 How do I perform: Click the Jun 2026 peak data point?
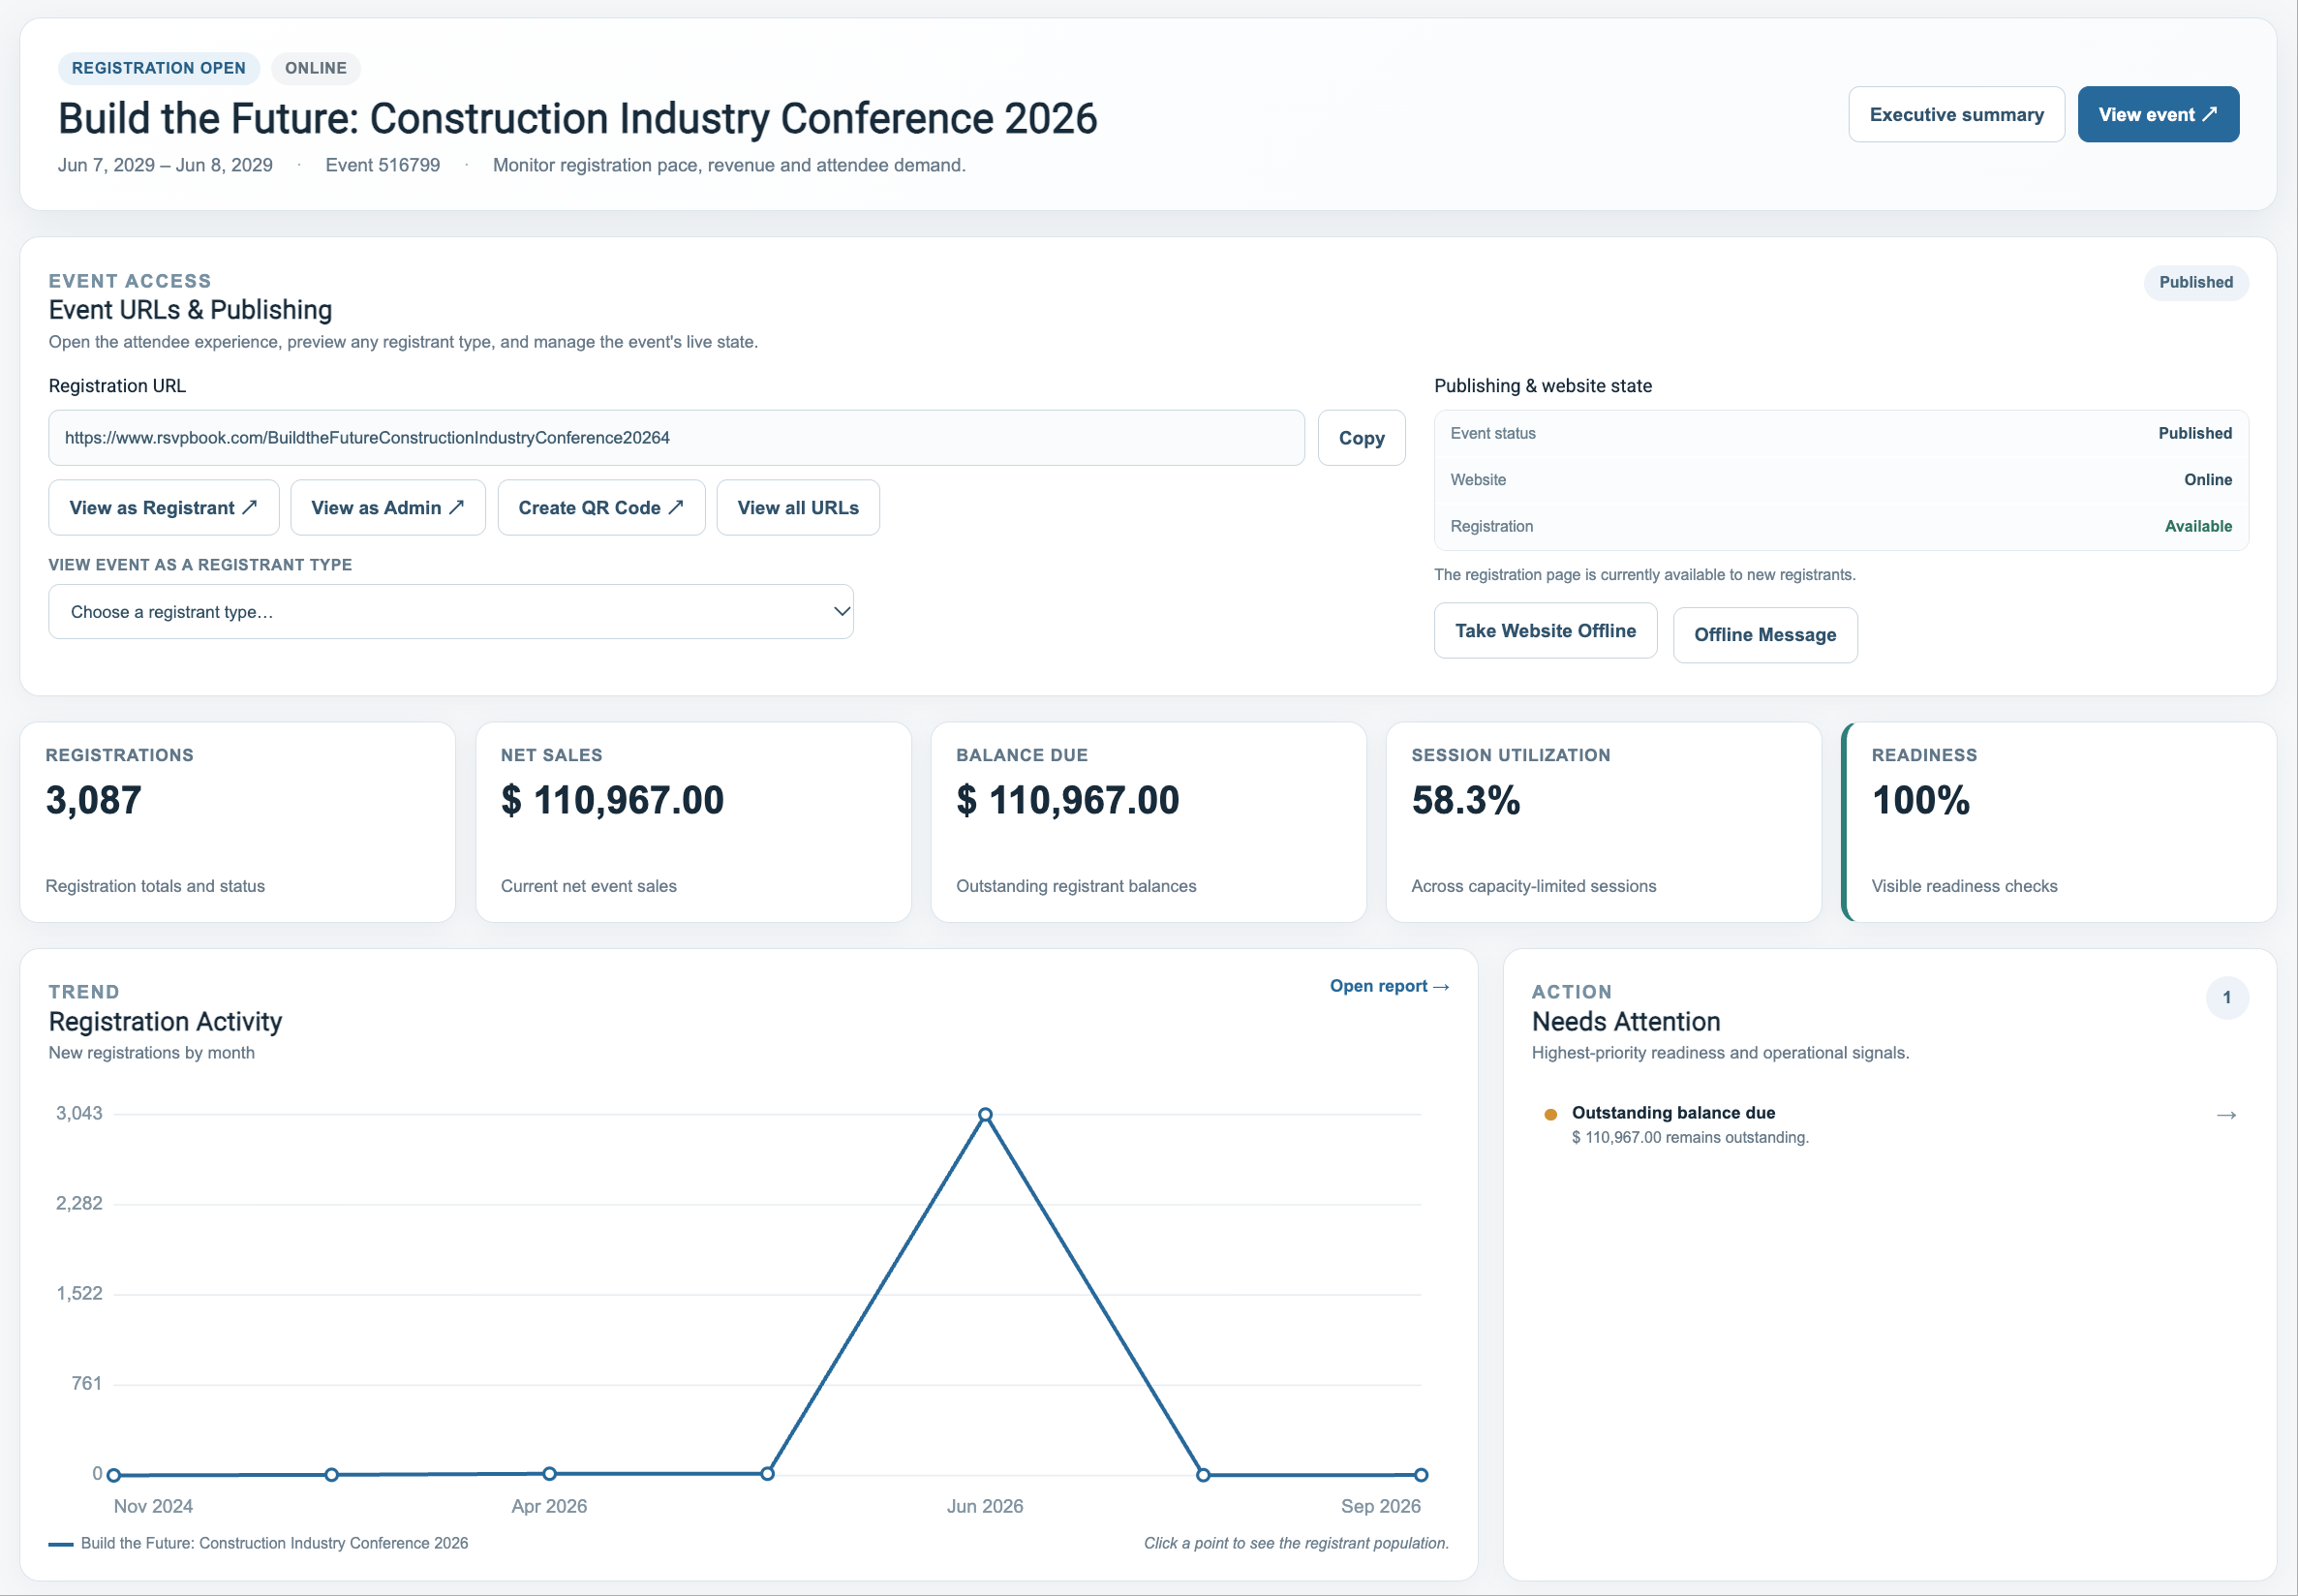(985, 1114)
